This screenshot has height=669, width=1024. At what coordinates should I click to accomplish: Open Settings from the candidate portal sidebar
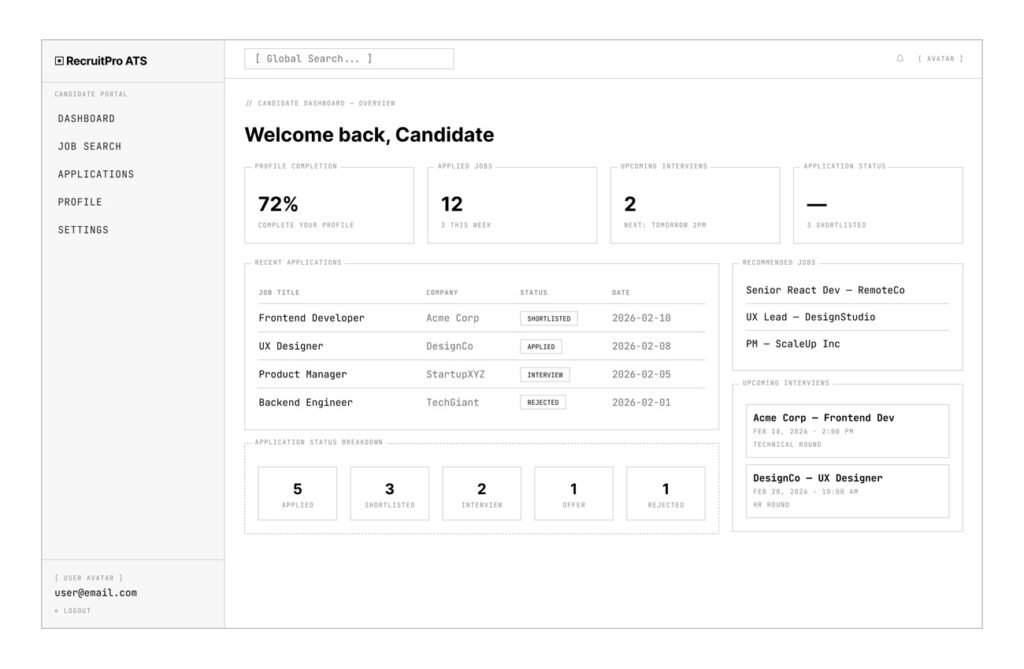(x=82, y=229)
